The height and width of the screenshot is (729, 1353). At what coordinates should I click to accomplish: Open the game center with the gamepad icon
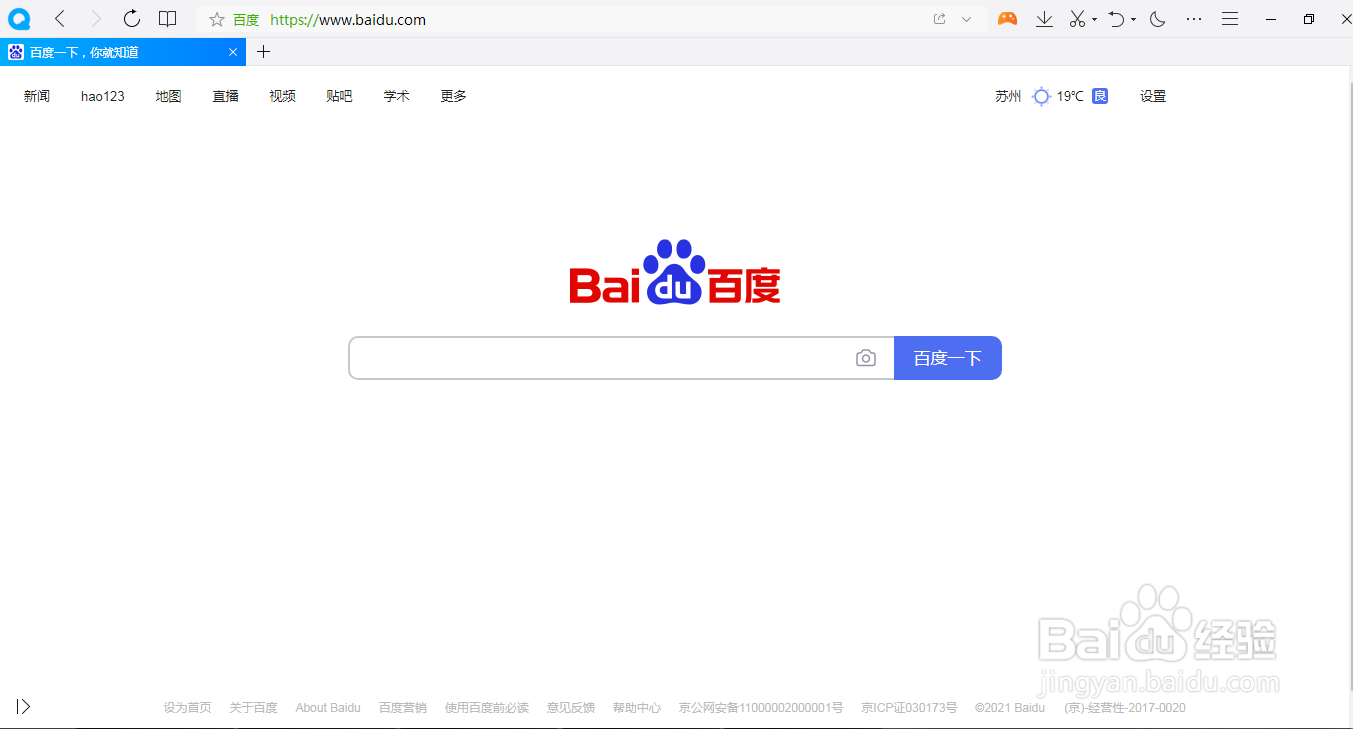click(x=1007, y=19)
